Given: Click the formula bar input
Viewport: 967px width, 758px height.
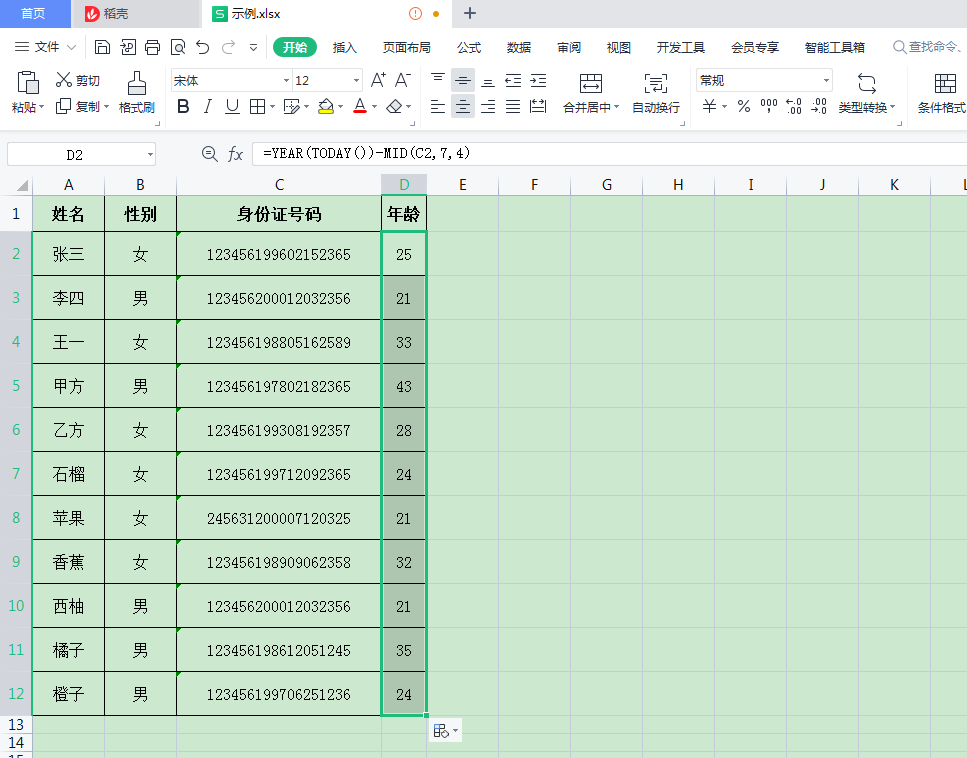Looking at the screenshot, I should pyautogui.click(x=609, y=154).
